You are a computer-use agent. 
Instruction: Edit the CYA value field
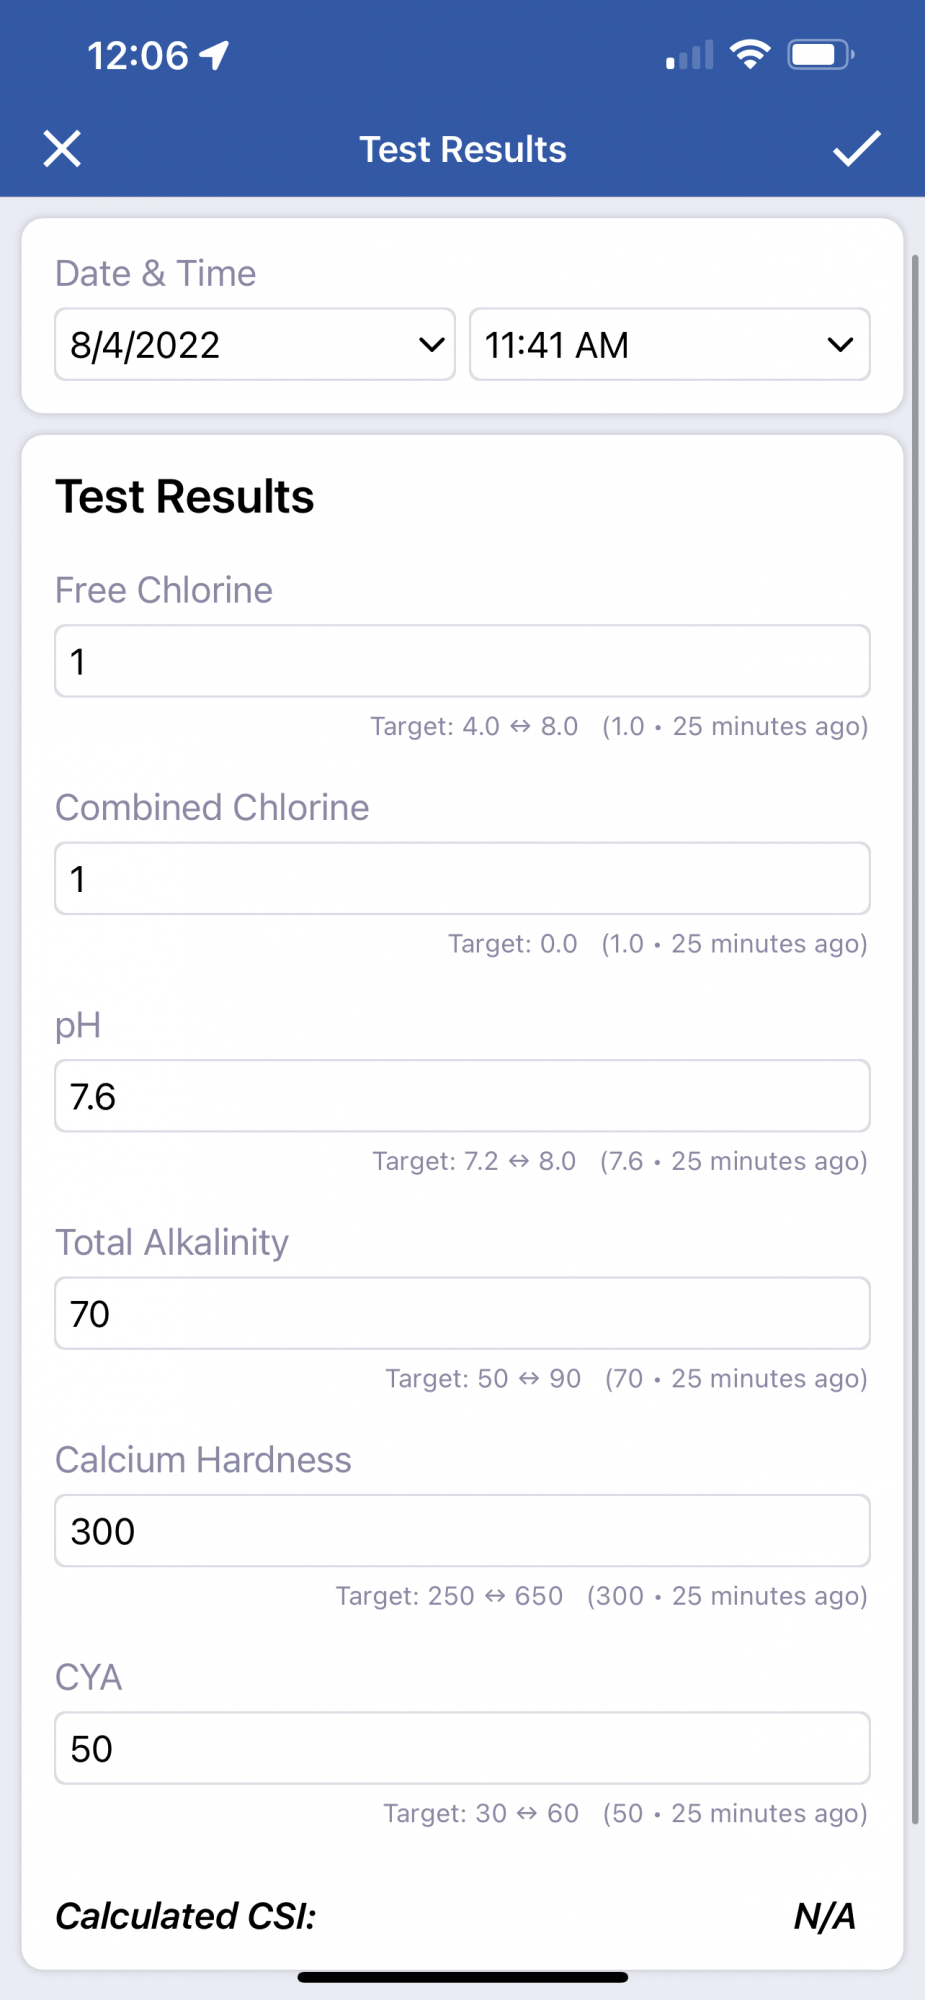pyautogui.click(x=462, y=1748)
